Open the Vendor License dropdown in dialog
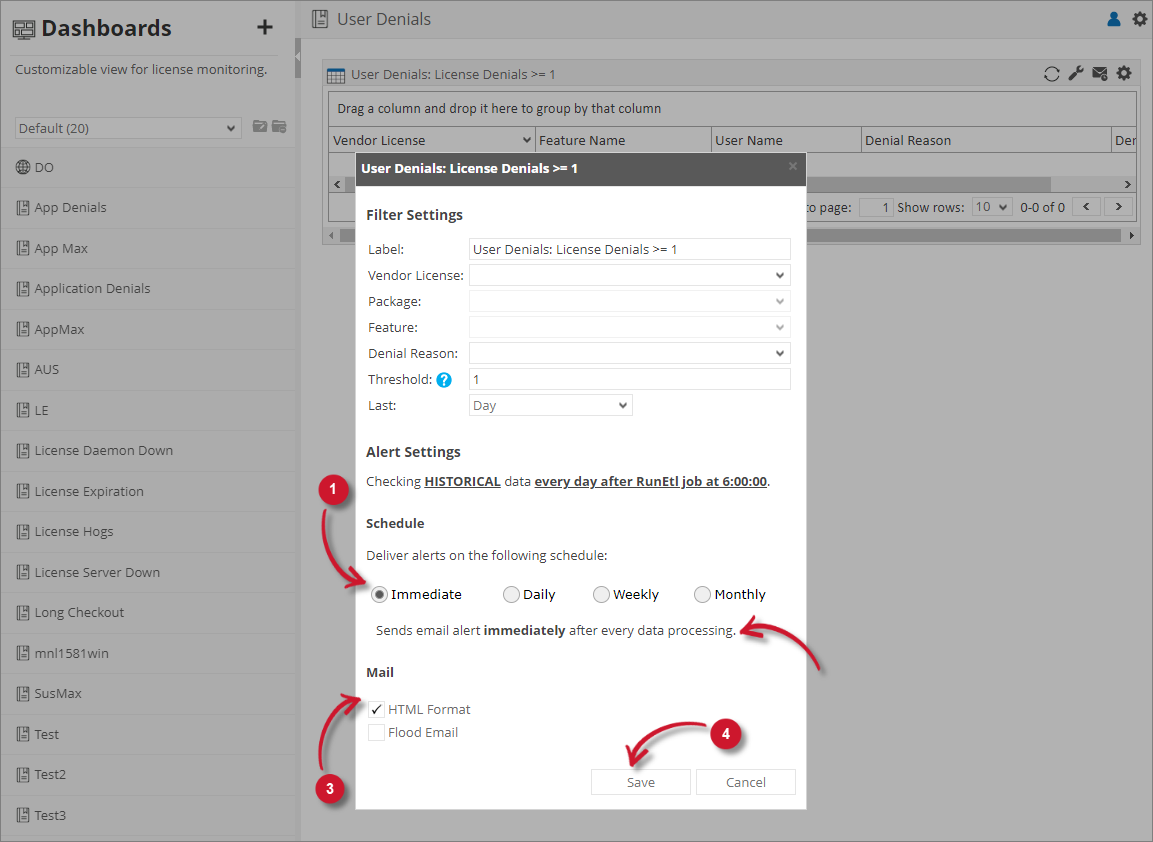The image size is (1153, 842). click(629, 275)
